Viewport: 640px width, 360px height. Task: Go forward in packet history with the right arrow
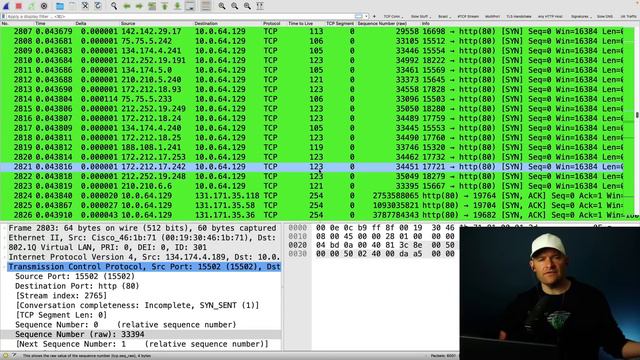139,6
